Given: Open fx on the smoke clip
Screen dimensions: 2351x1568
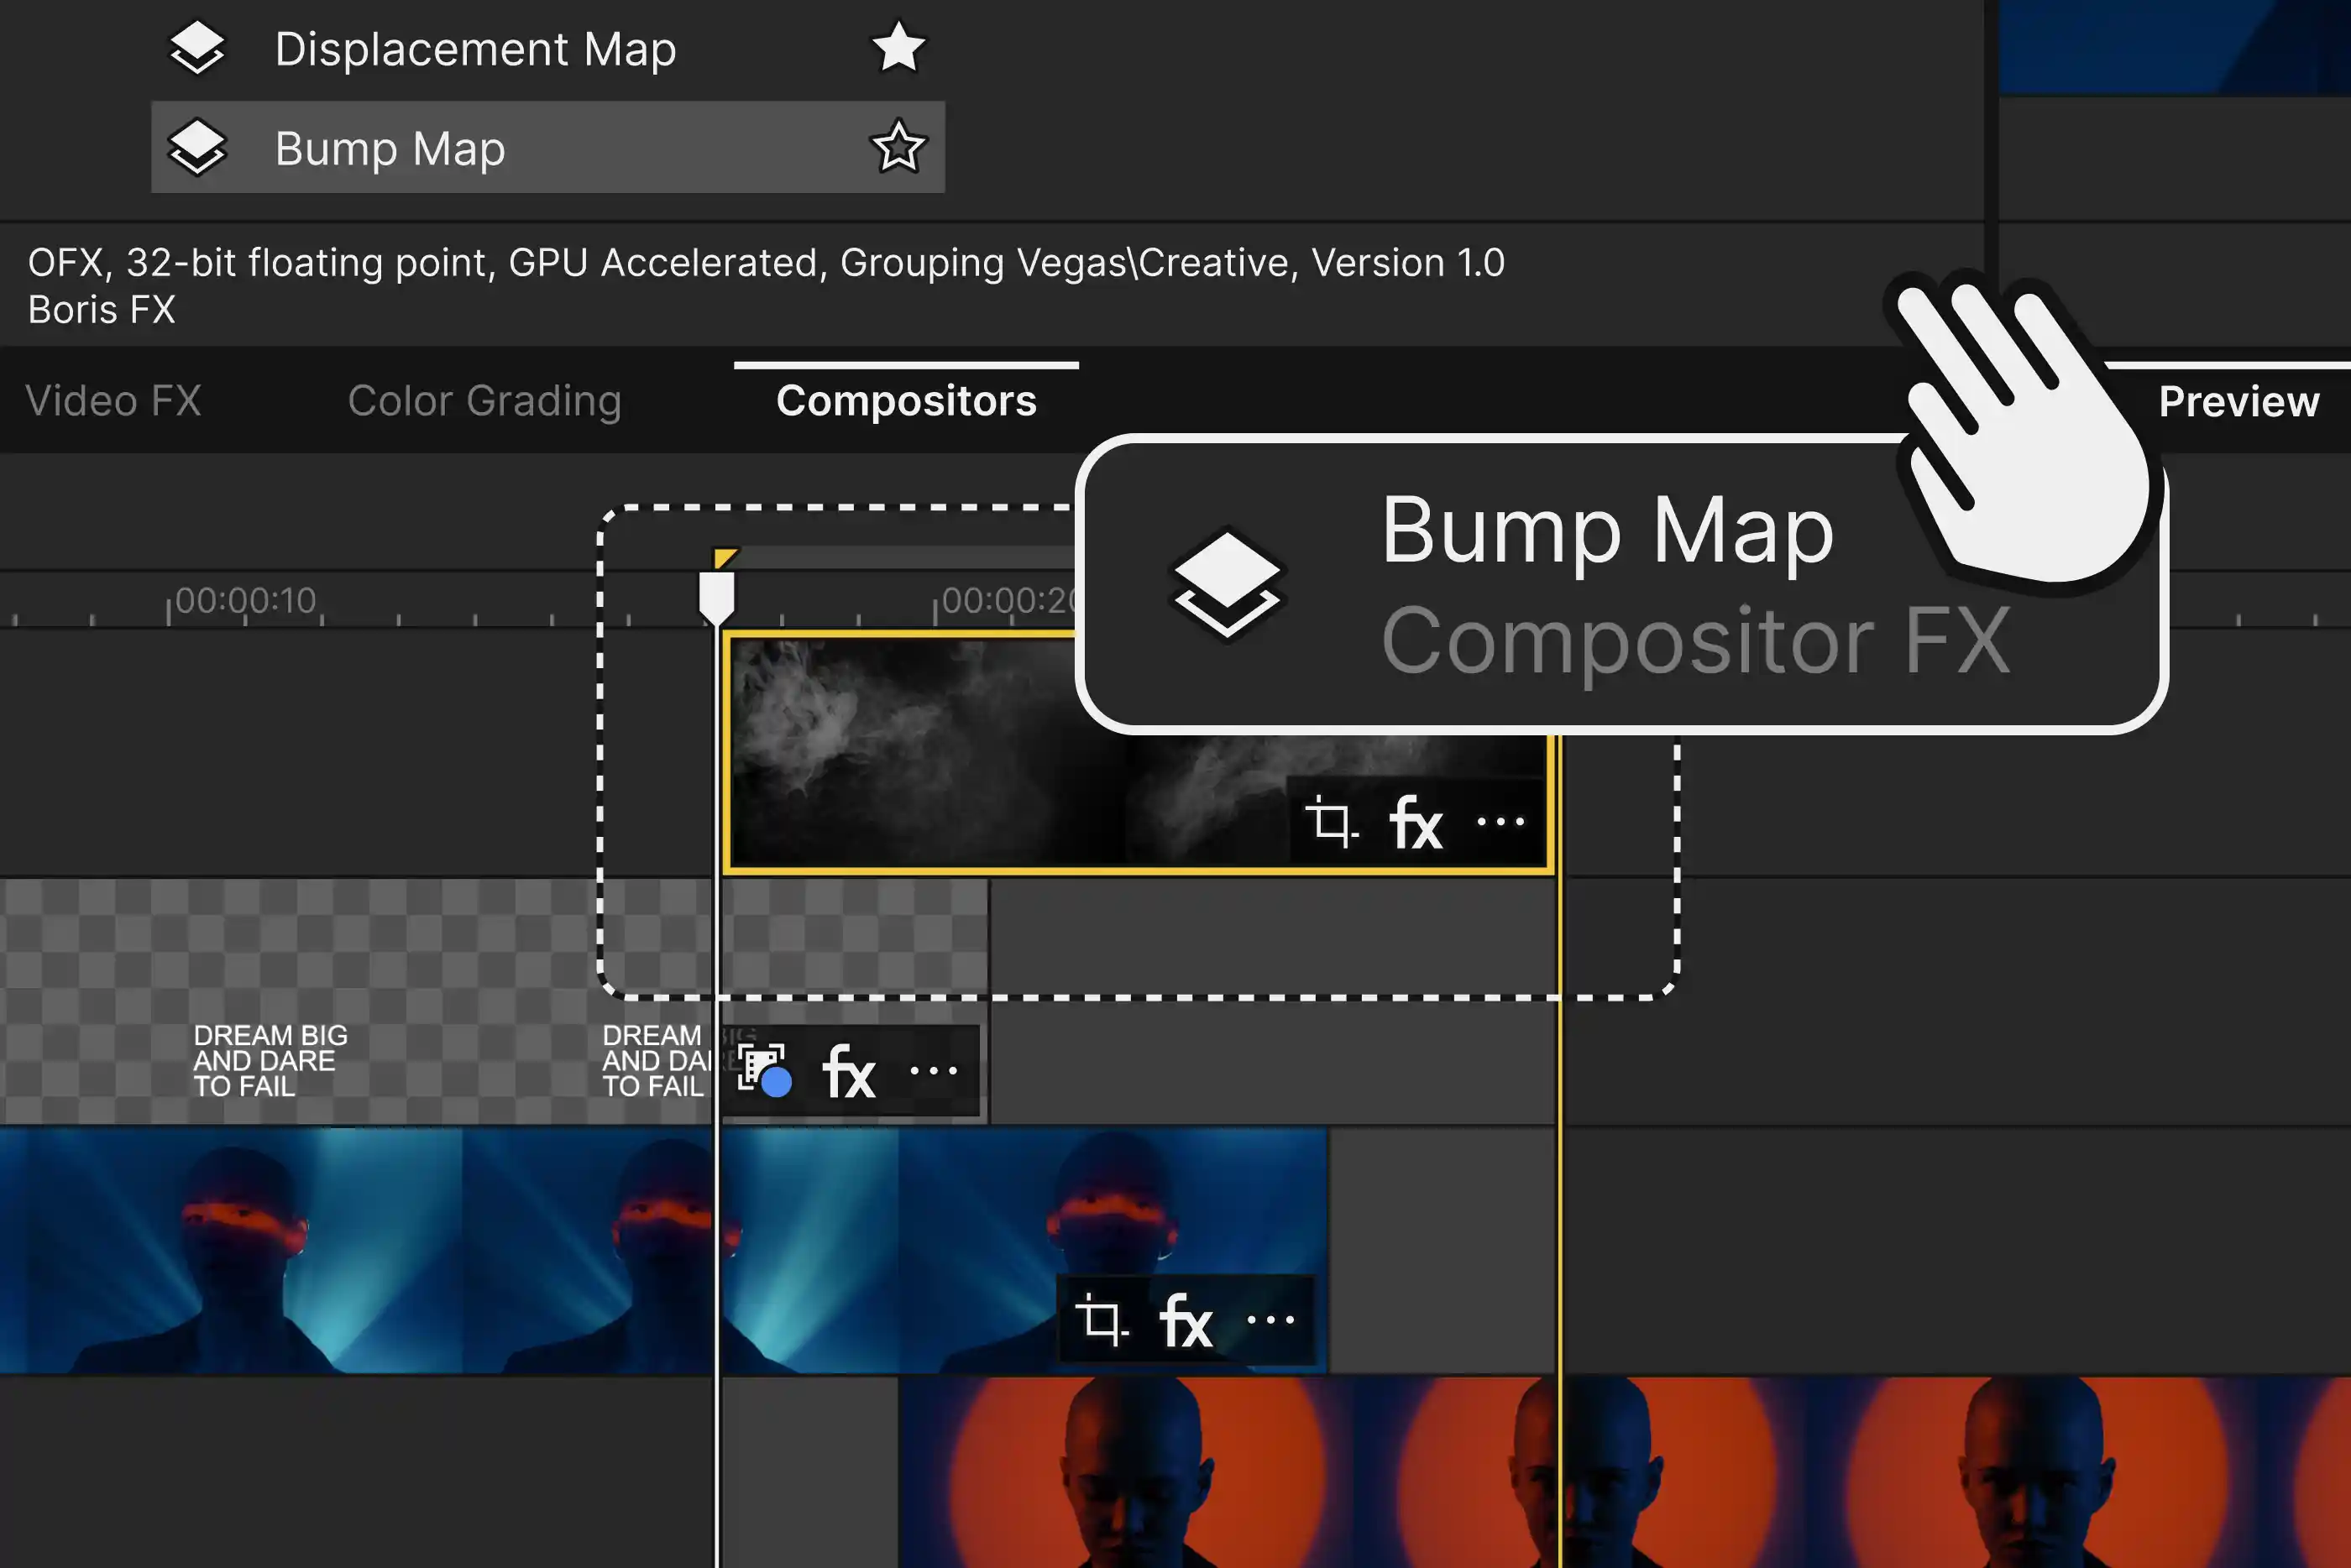Looking at the screenshot, I should [x=1415, y=824].
